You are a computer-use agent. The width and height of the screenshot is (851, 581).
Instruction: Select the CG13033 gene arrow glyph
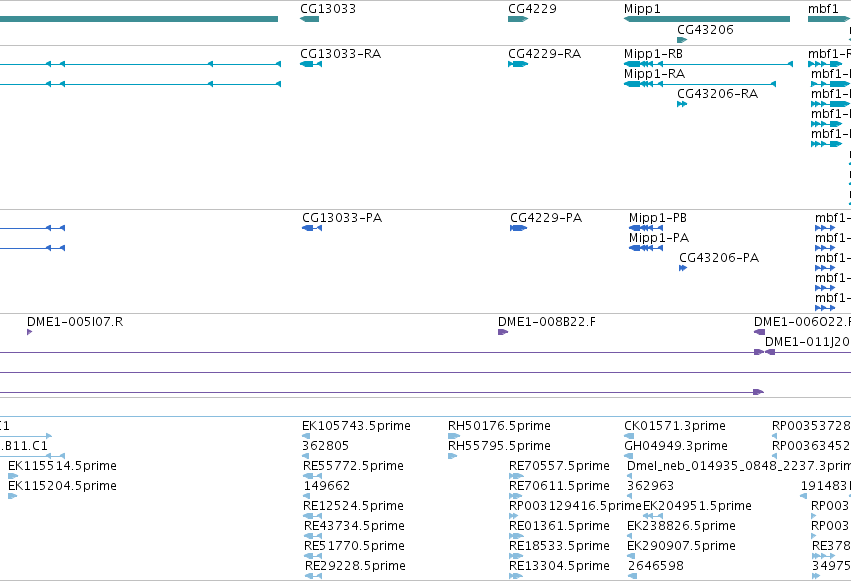tap(309, 19)
